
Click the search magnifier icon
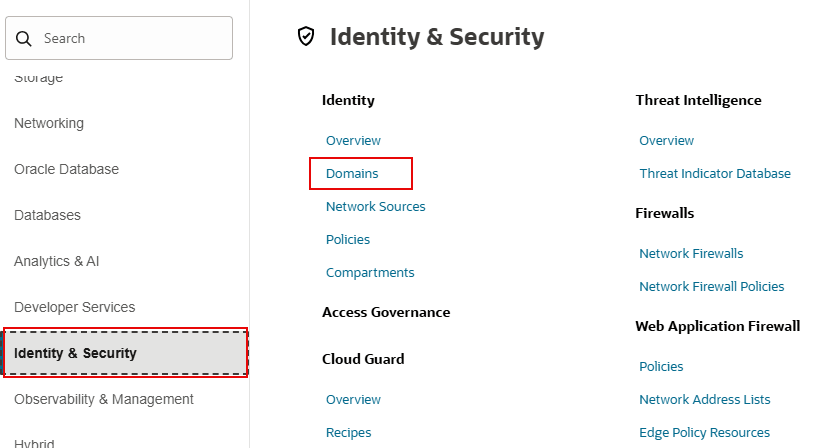point(24,38)
